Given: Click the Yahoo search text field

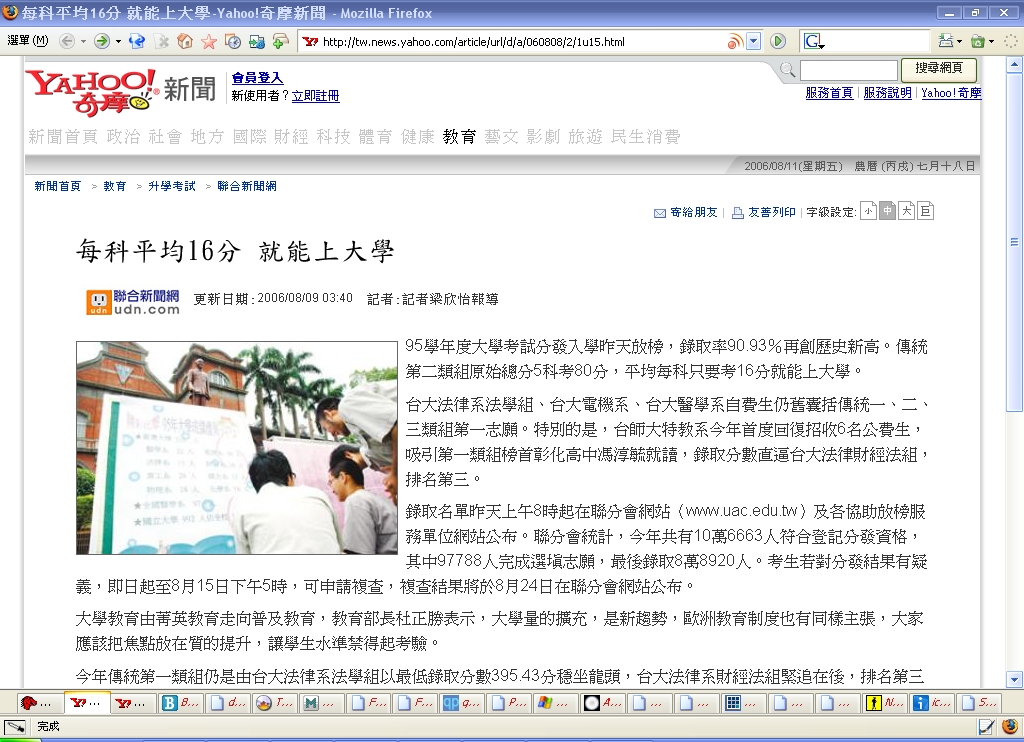Looking at the screenshot, I should (848, 70).
